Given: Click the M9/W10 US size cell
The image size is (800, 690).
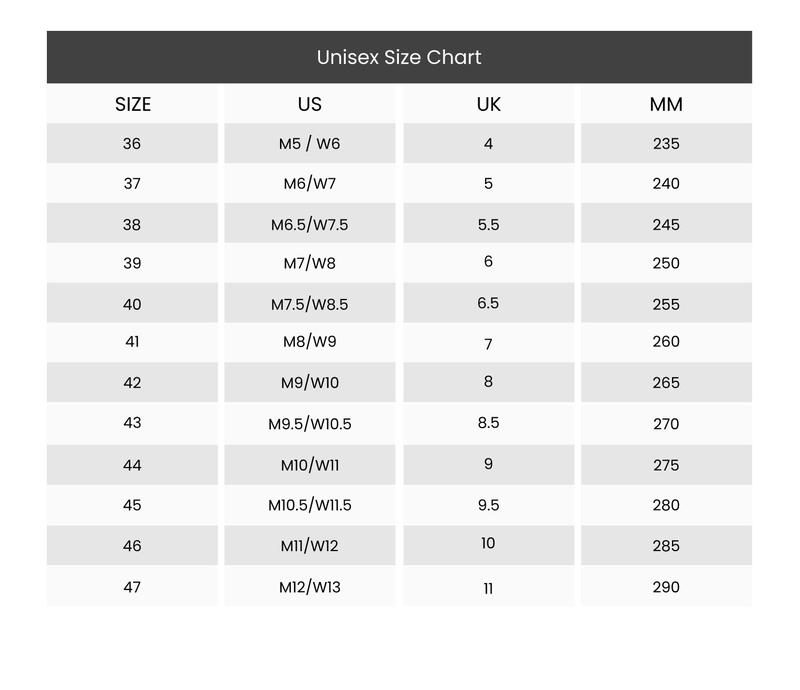Looking at the screenshot, I should coord(310,382).
